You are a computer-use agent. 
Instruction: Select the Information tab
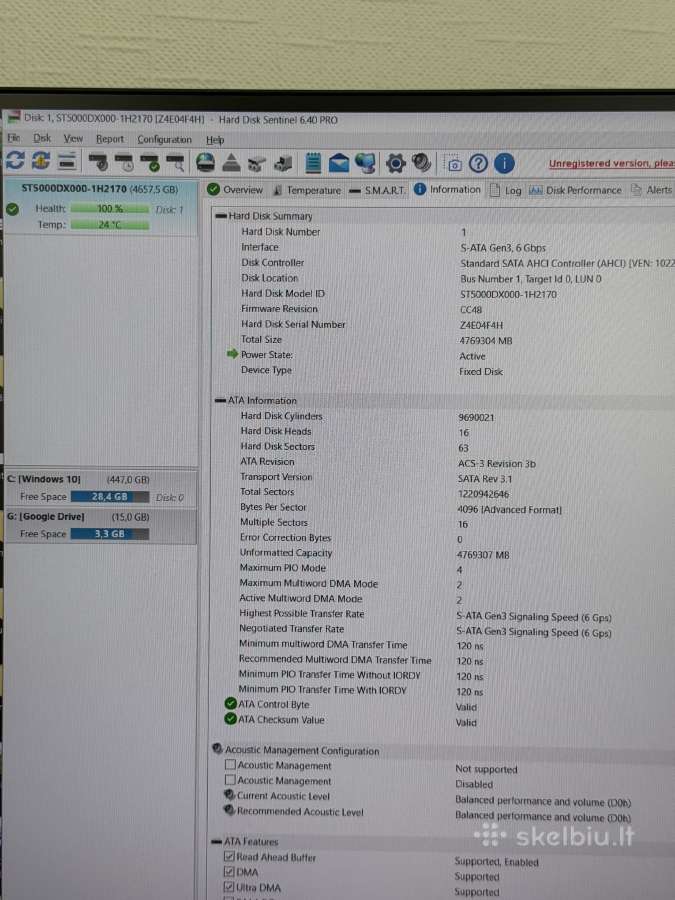coord(448,189)
